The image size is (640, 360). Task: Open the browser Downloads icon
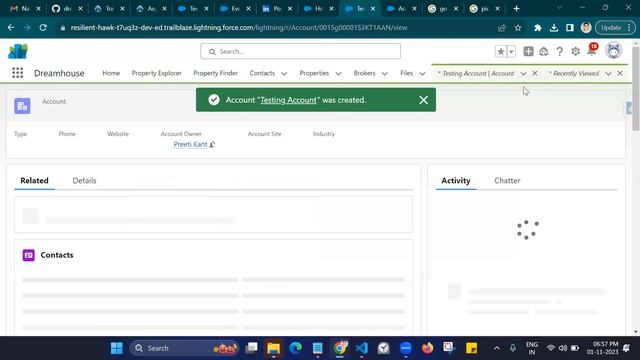pos(554,28)
